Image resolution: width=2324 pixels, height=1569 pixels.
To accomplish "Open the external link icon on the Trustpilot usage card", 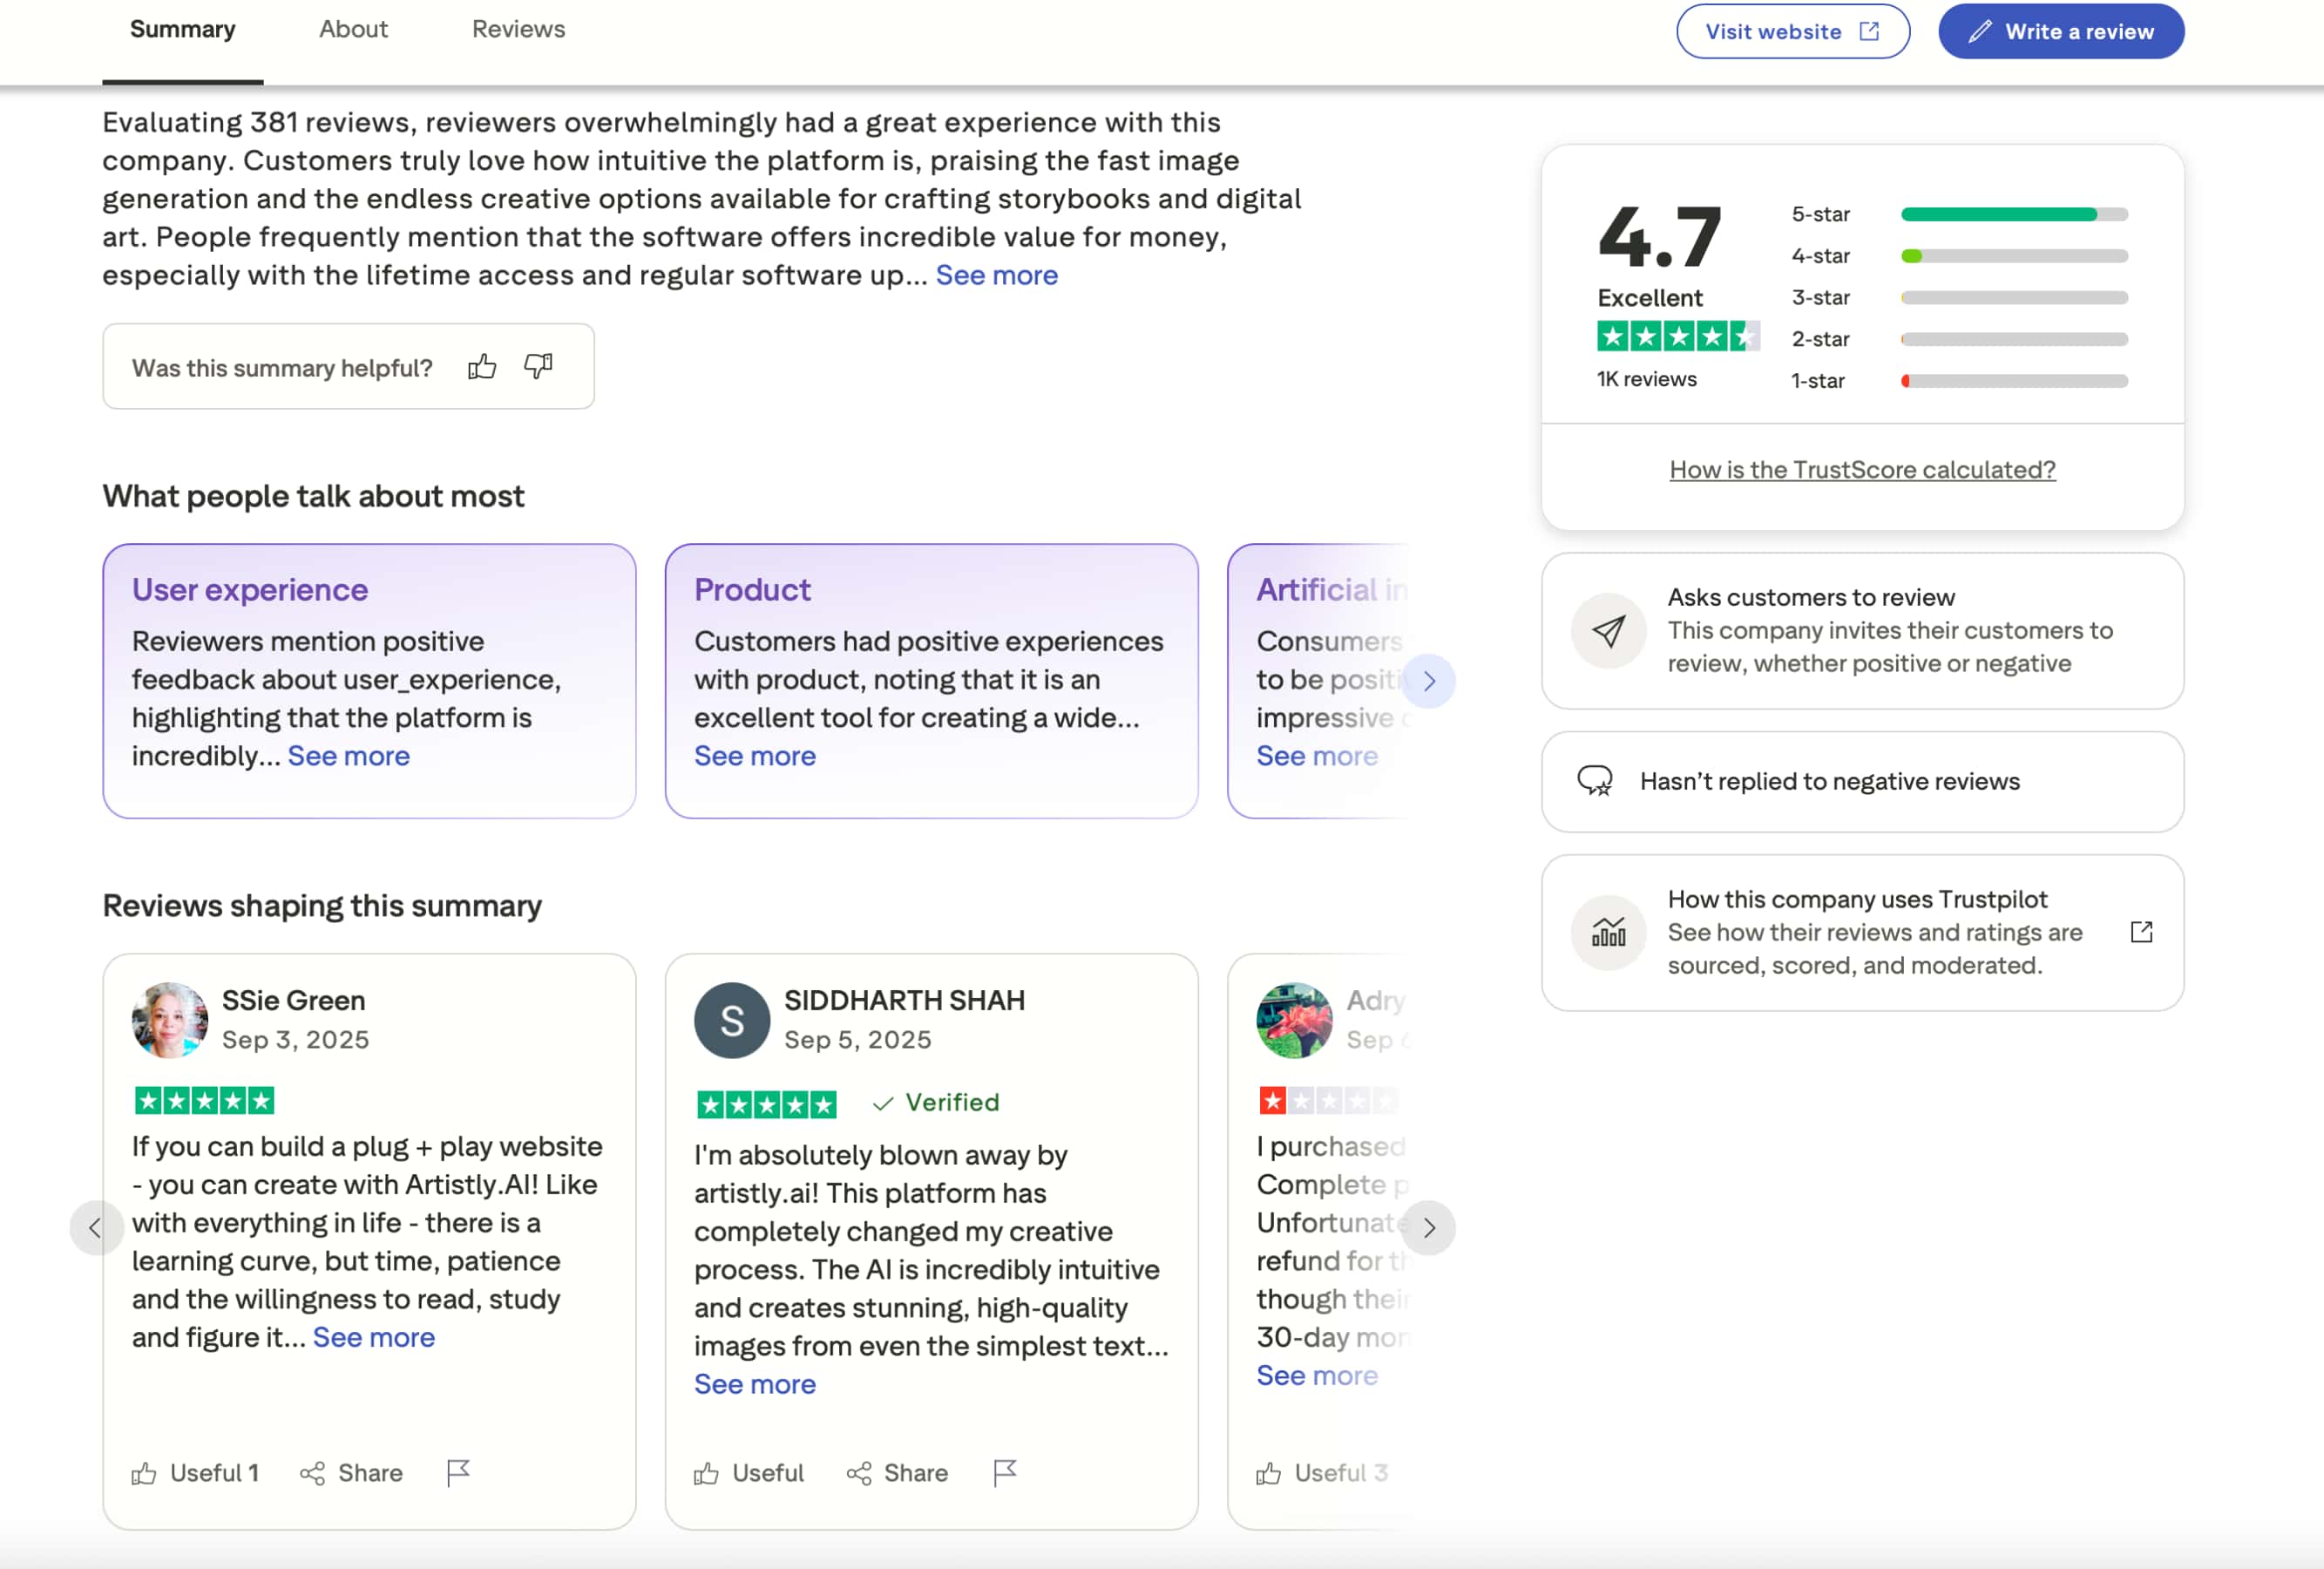I will (x=2141, y=932).
